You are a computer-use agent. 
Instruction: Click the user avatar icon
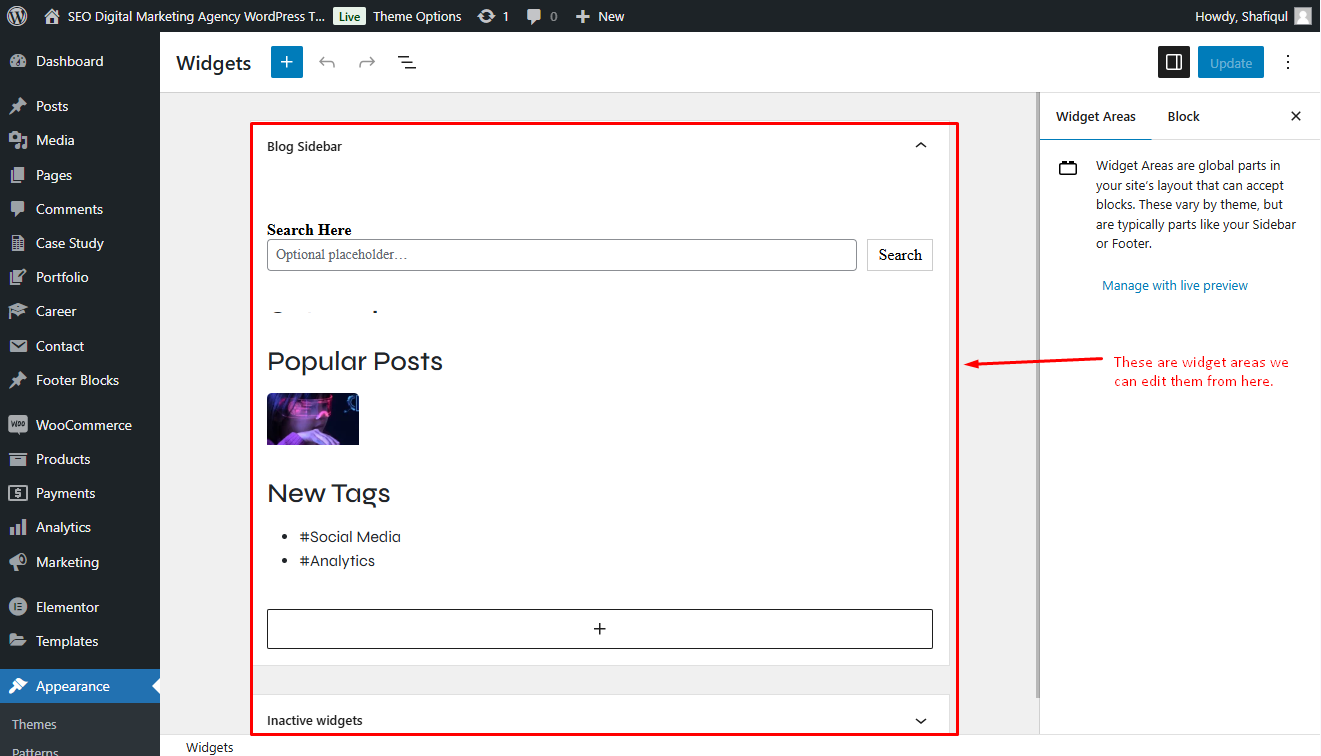(x=1303, y=16)
